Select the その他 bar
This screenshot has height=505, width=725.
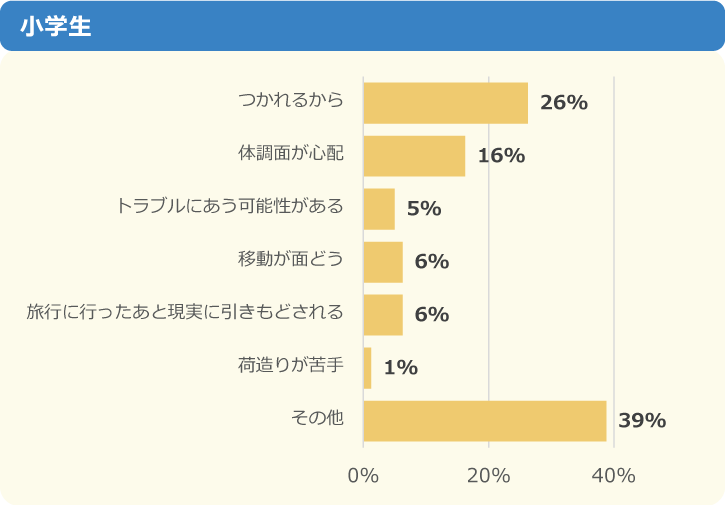coord(485,421)
